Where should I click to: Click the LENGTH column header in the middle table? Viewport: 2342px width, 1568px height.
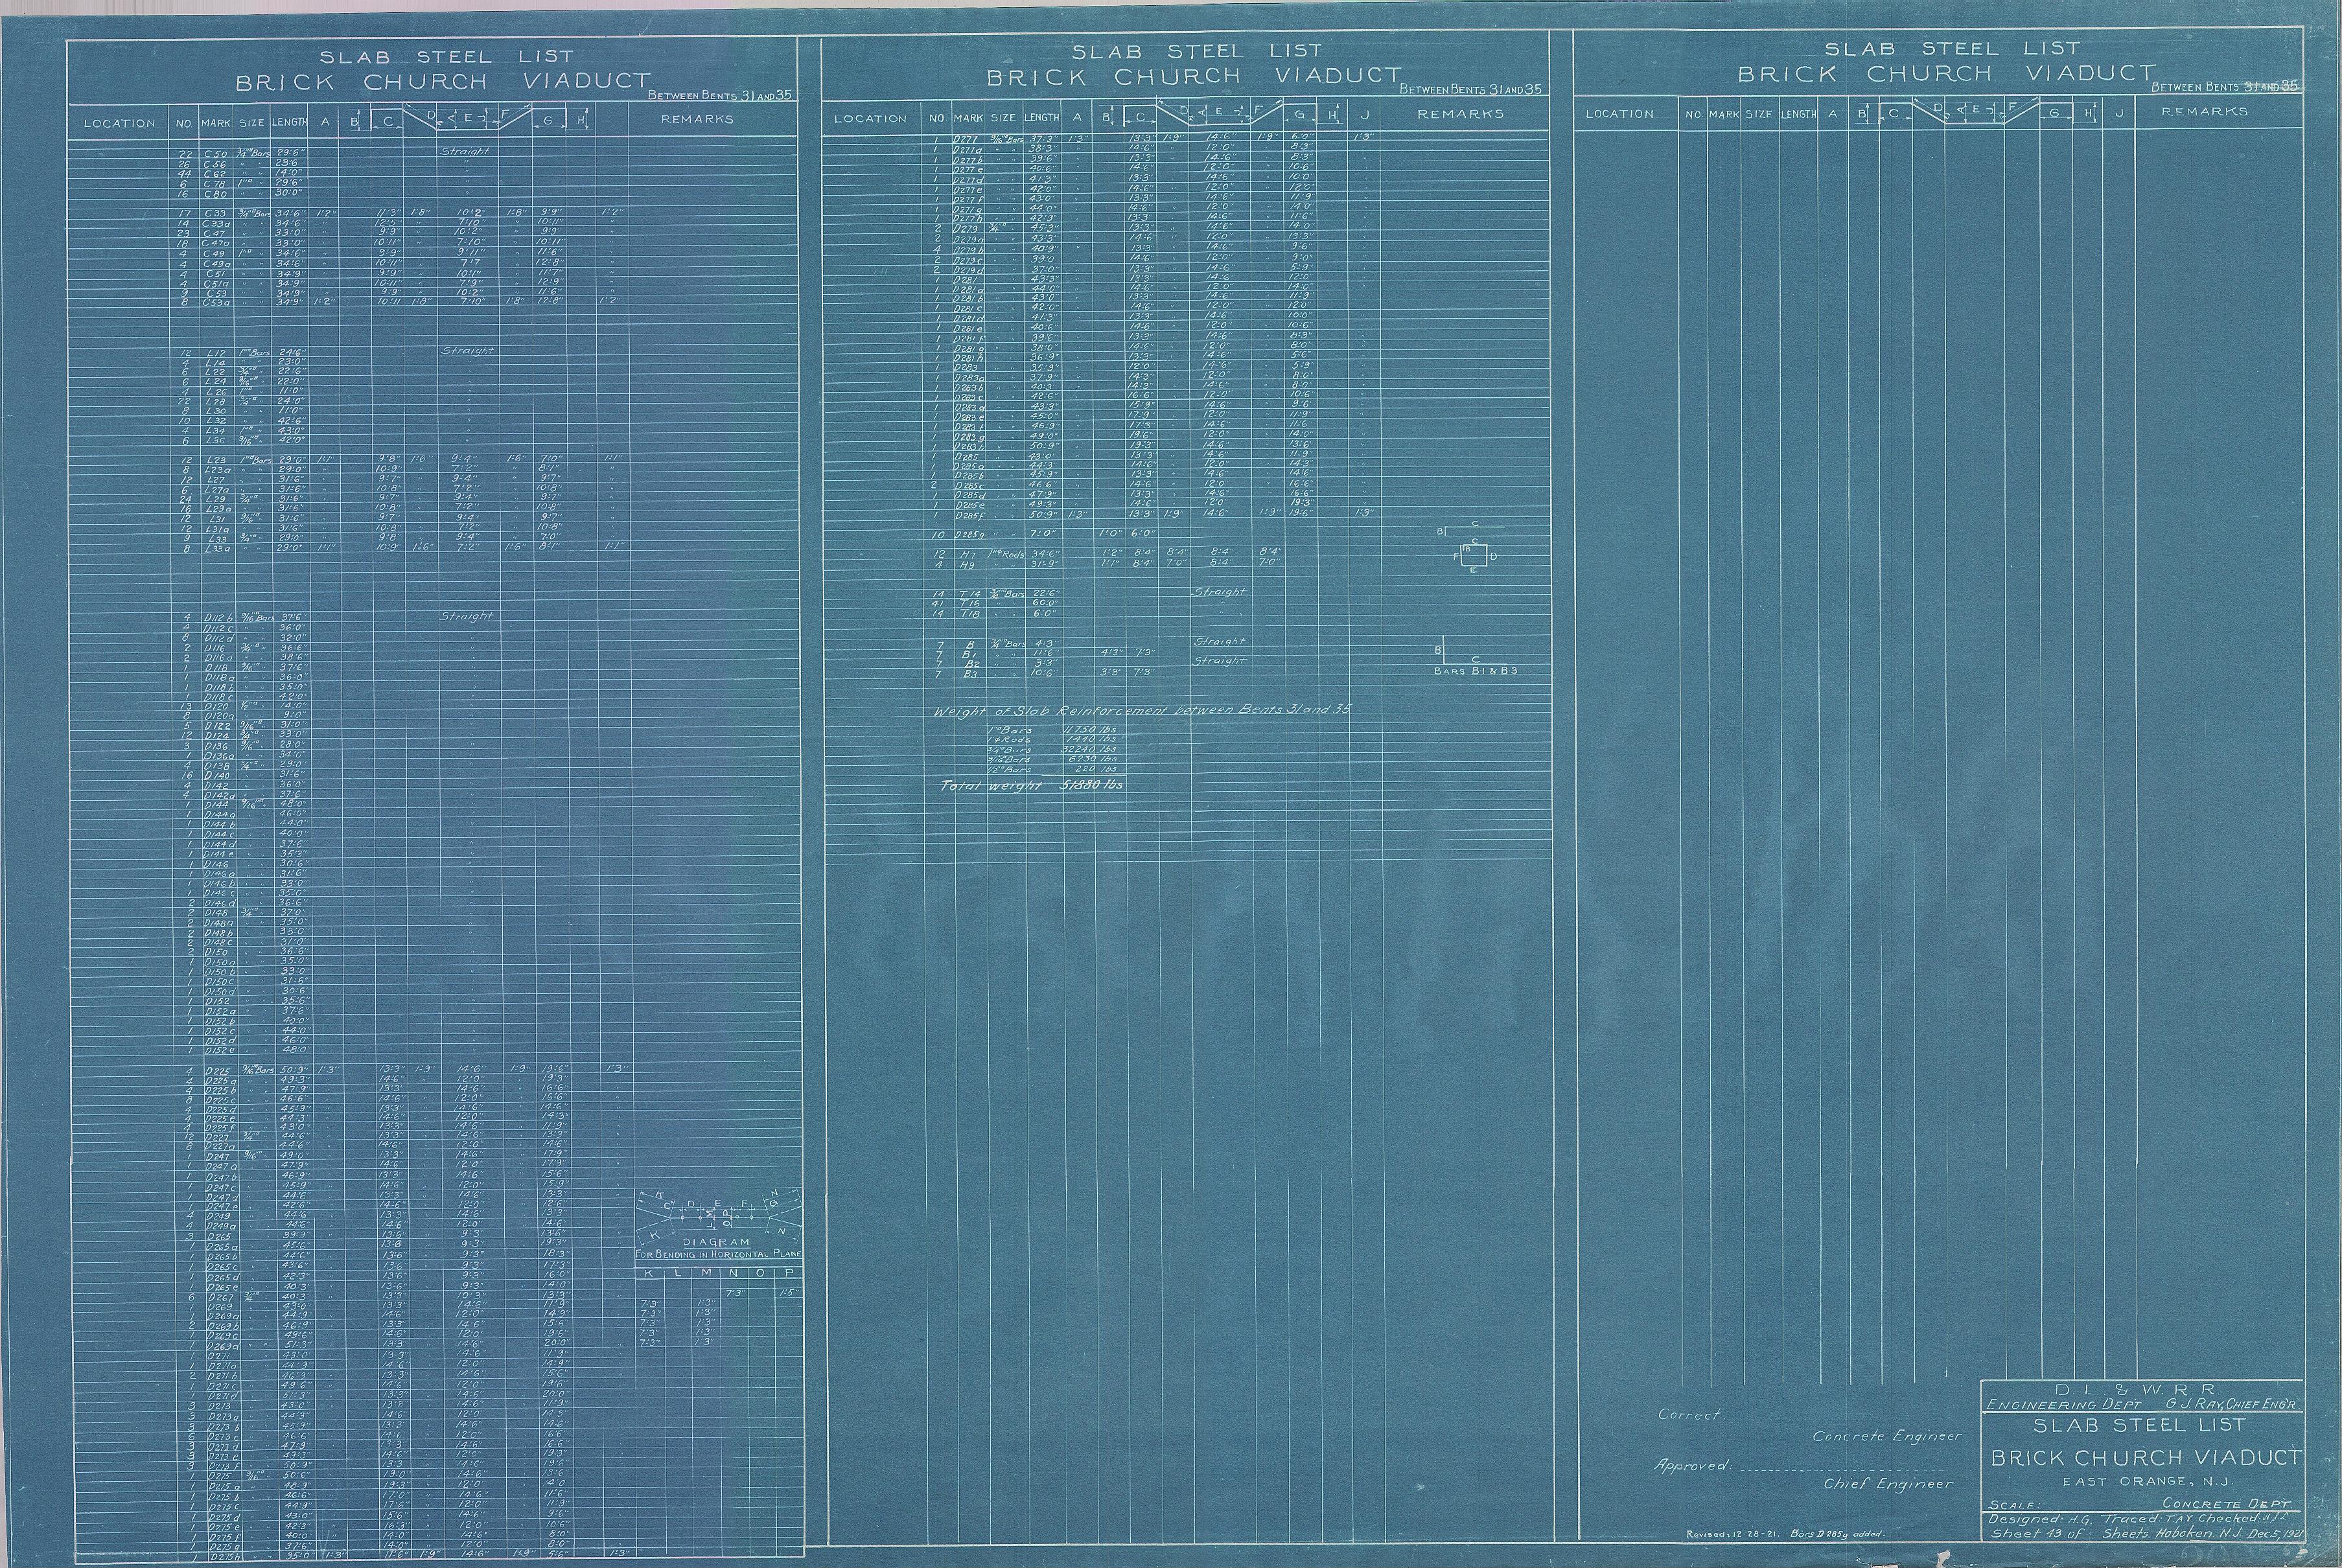1041,117
